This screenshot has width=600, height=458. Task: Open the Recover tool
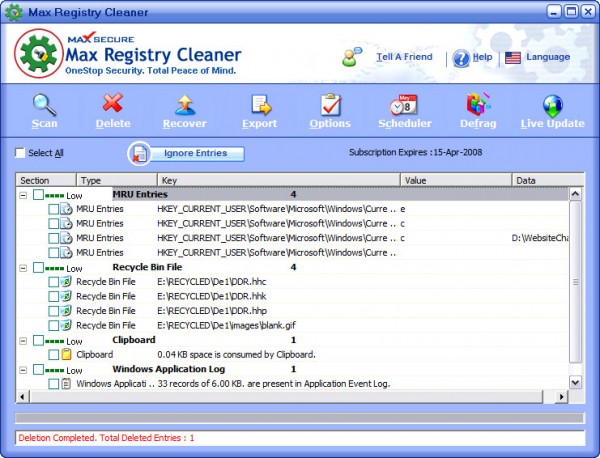tap(184, 105)
